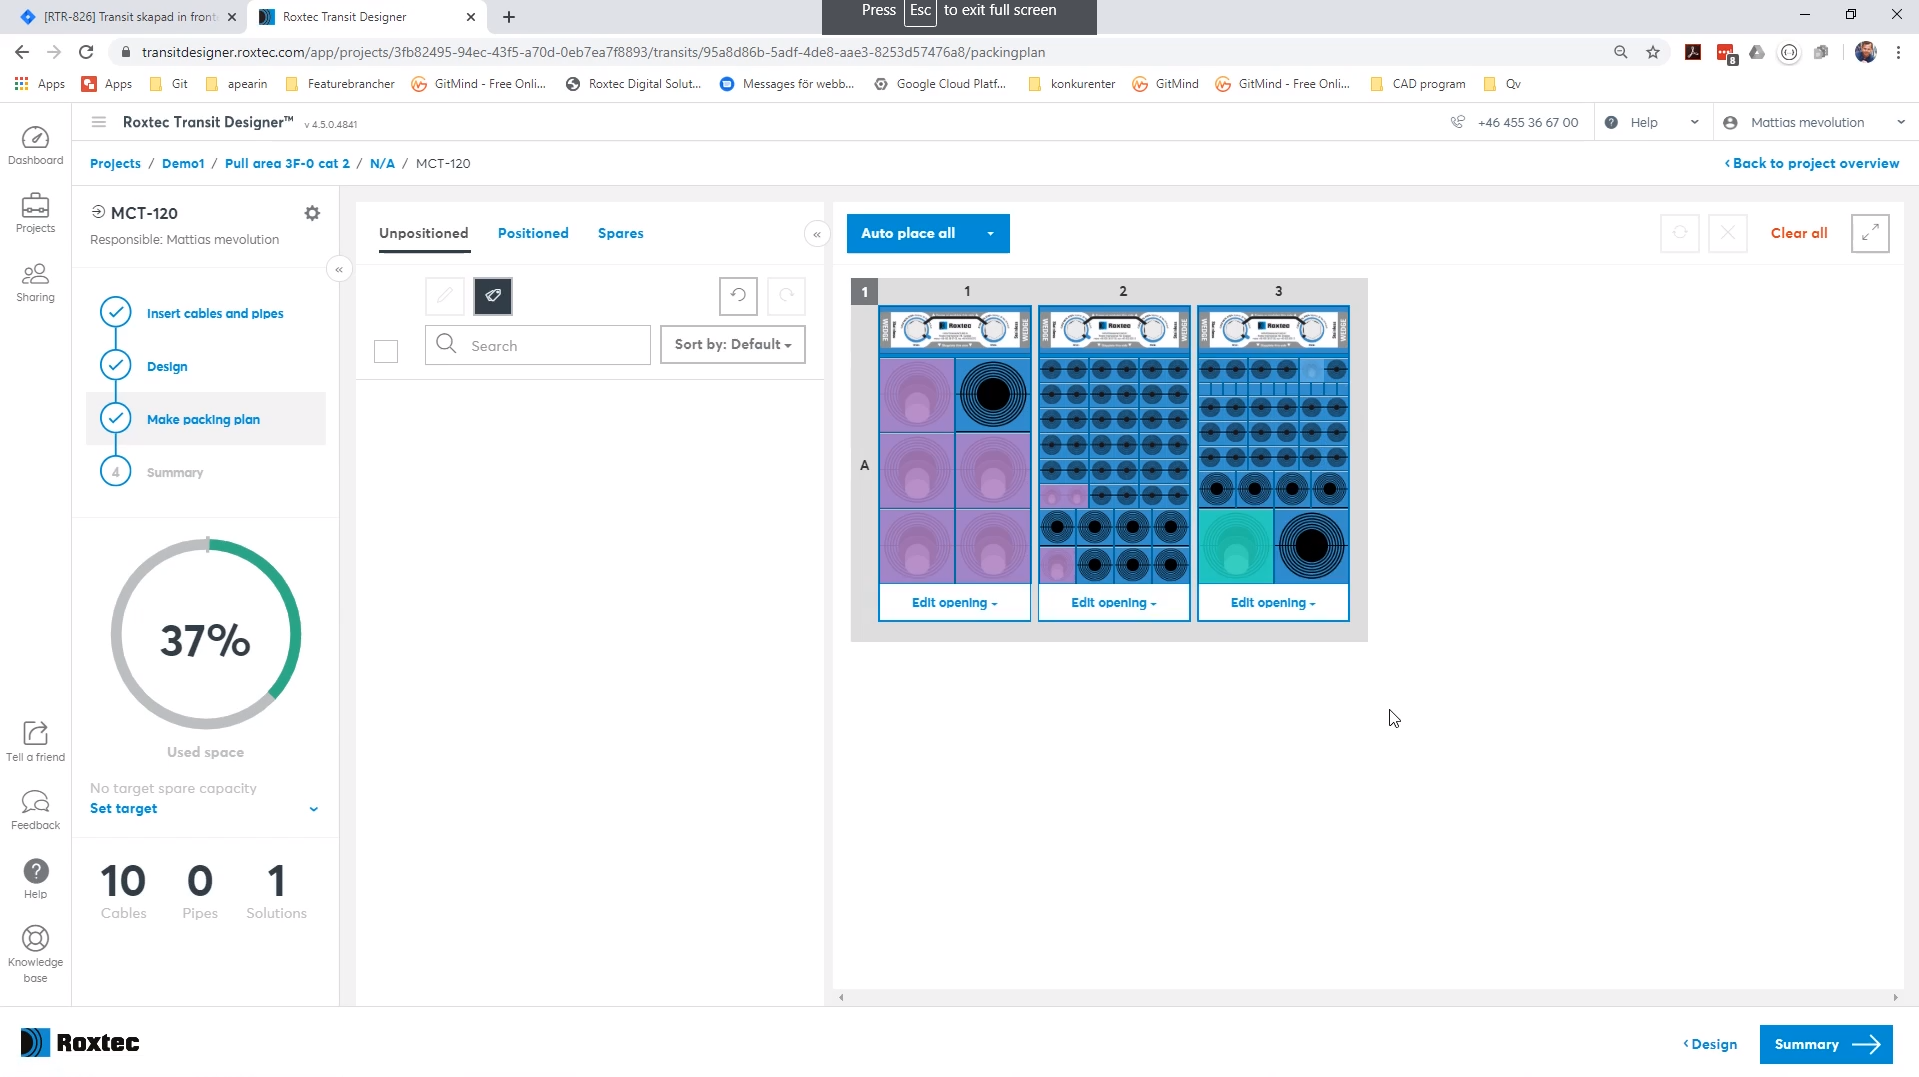Open Knowledge base from sidebar
Viewport: 1919px width, 1077px height.
(35, 954)
